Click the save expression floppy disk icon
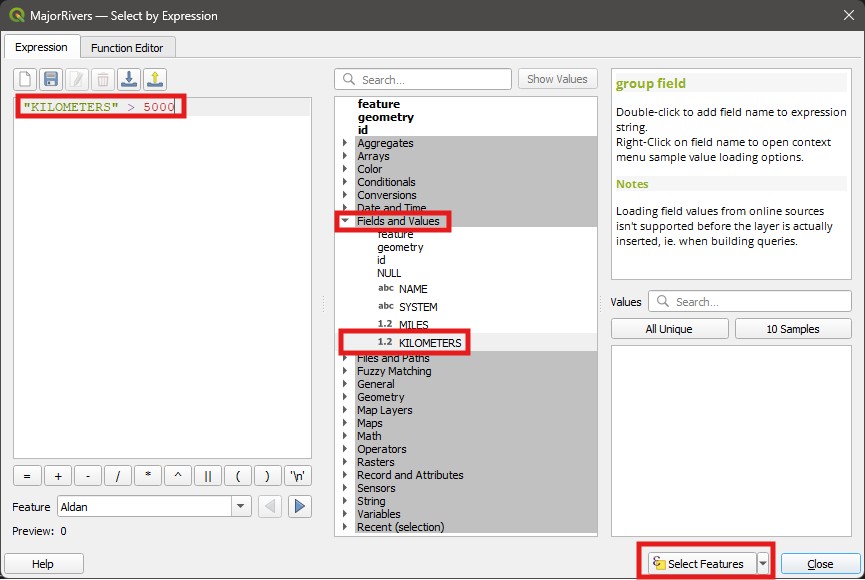The width and height of the screenshot is (865, 580). [x=51, y=79]
